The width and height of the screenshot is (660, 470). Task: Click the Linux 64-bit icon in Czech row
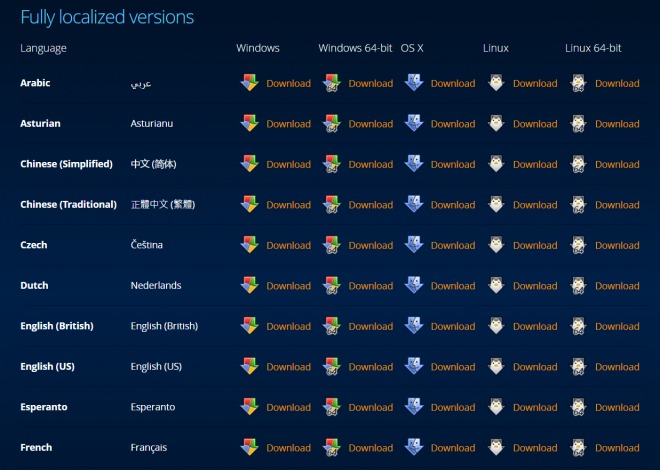point(578,245)
